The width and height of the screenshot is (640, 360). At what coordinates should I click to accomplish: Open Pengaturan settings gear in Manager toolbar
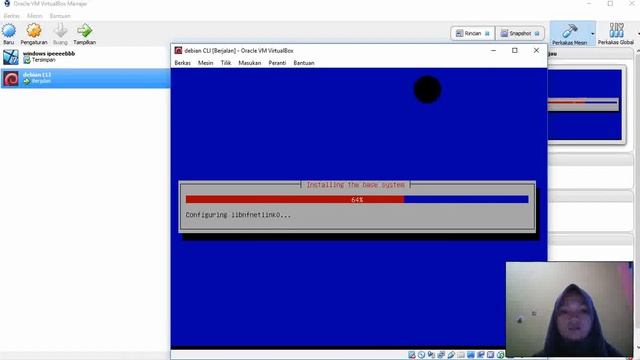[x=34, y=31]
